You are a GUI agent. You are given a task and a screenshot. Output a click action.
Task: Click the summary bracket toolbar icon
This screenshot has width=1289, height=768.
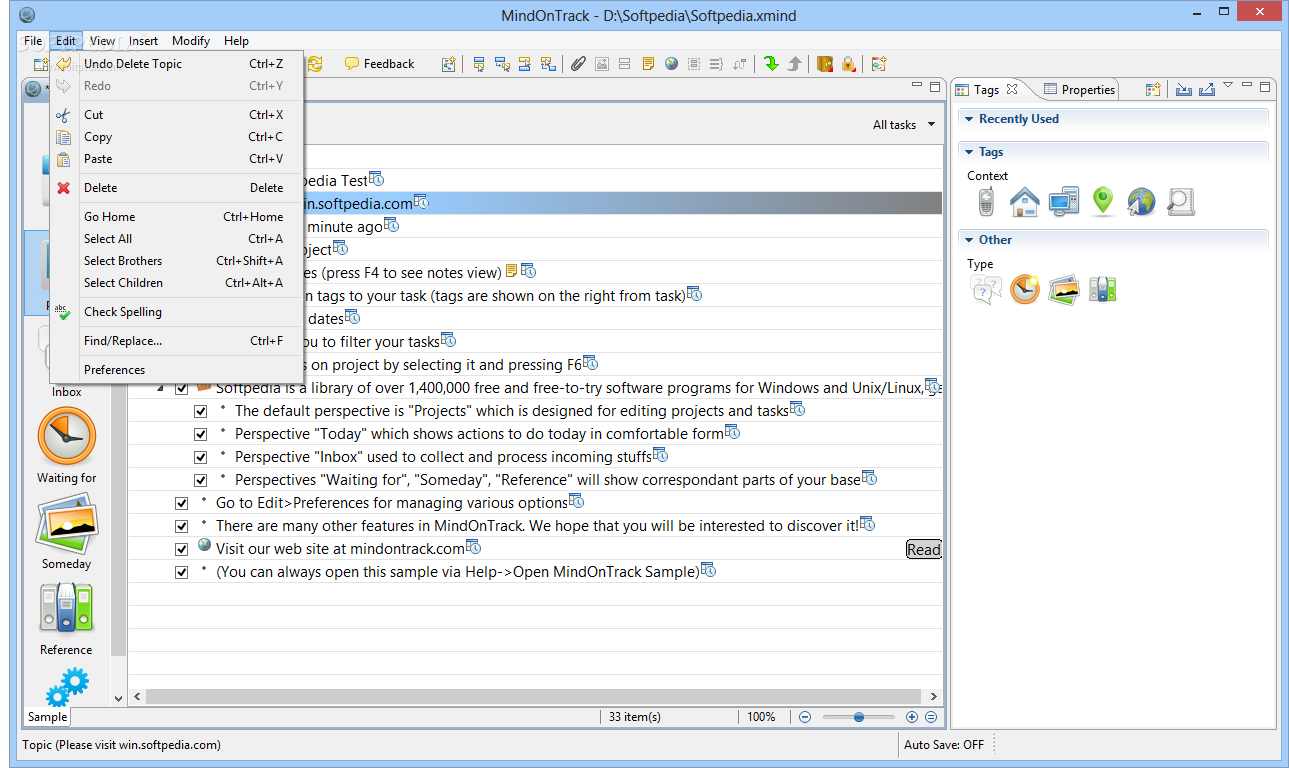coord(716,64)
